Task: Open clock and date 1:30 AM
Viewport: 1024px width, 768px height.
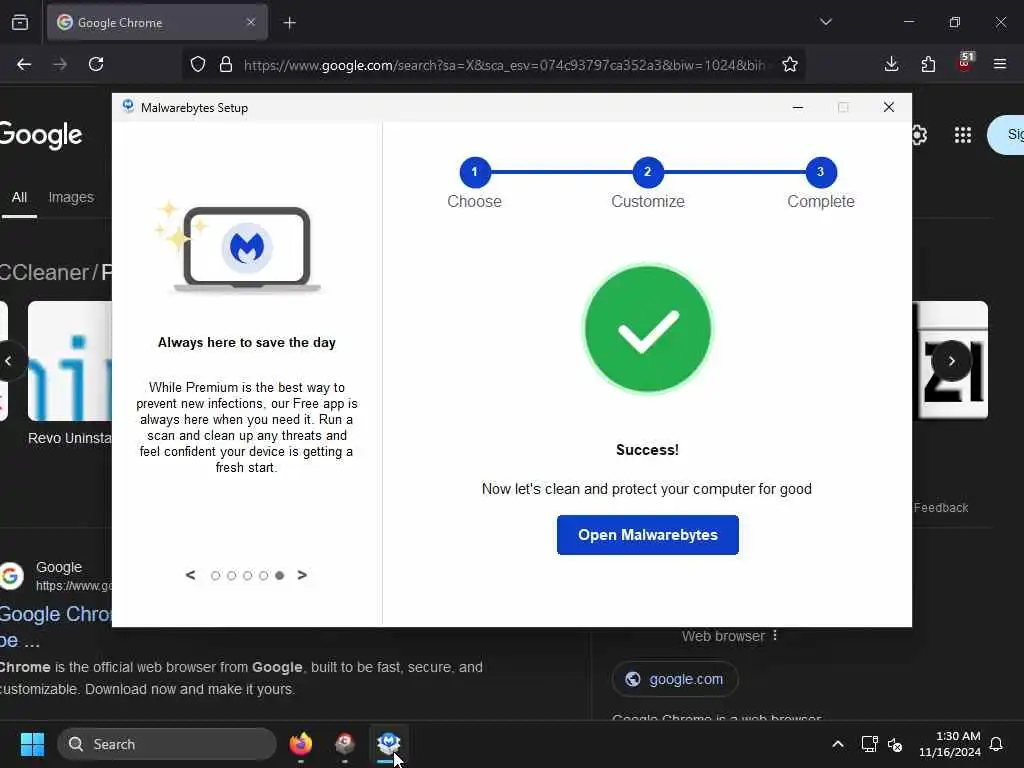Action: pos(950,744)
